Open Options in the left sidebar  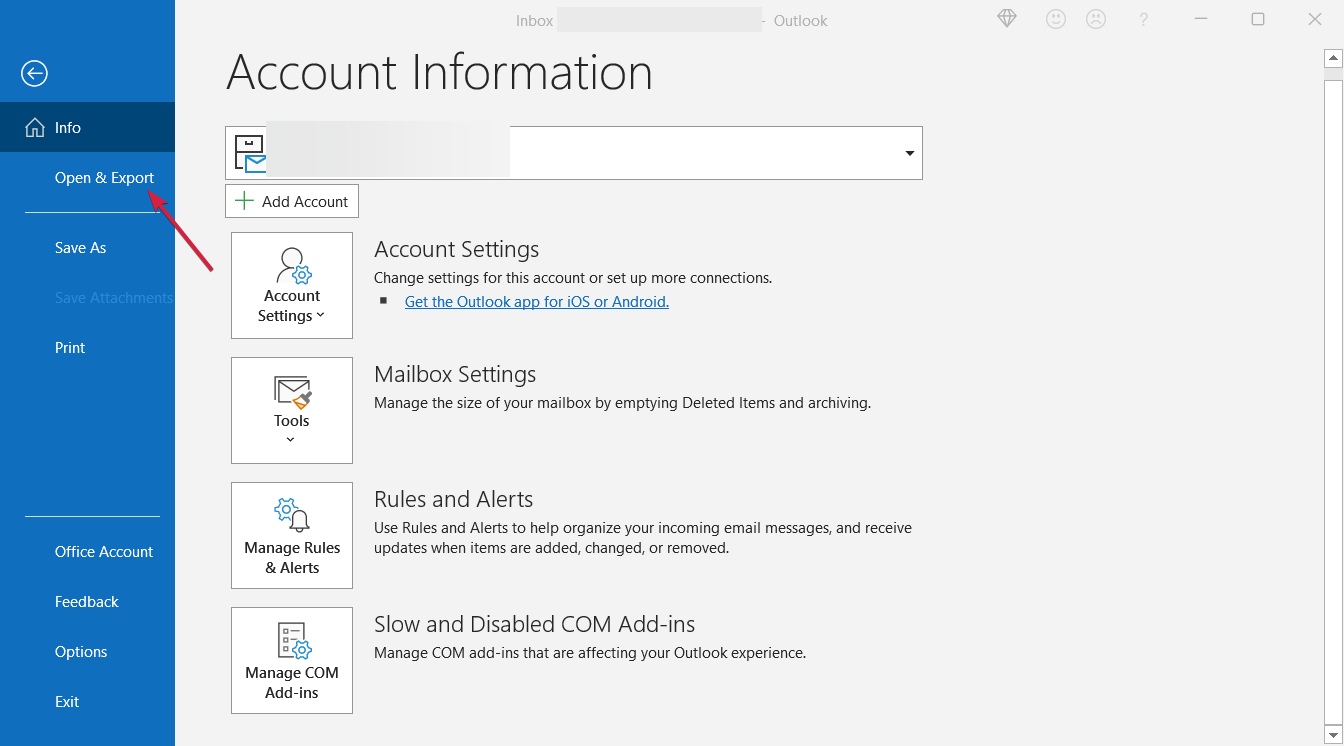point(81,652)
